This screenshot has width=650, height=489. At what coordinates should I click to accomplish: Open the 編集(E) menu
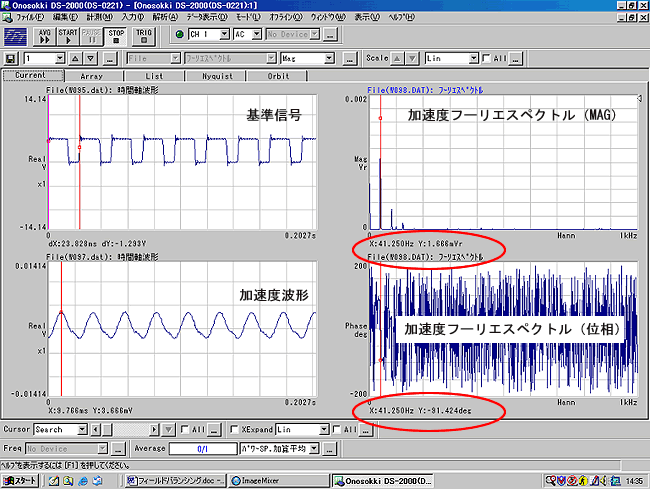pos(65,17)
